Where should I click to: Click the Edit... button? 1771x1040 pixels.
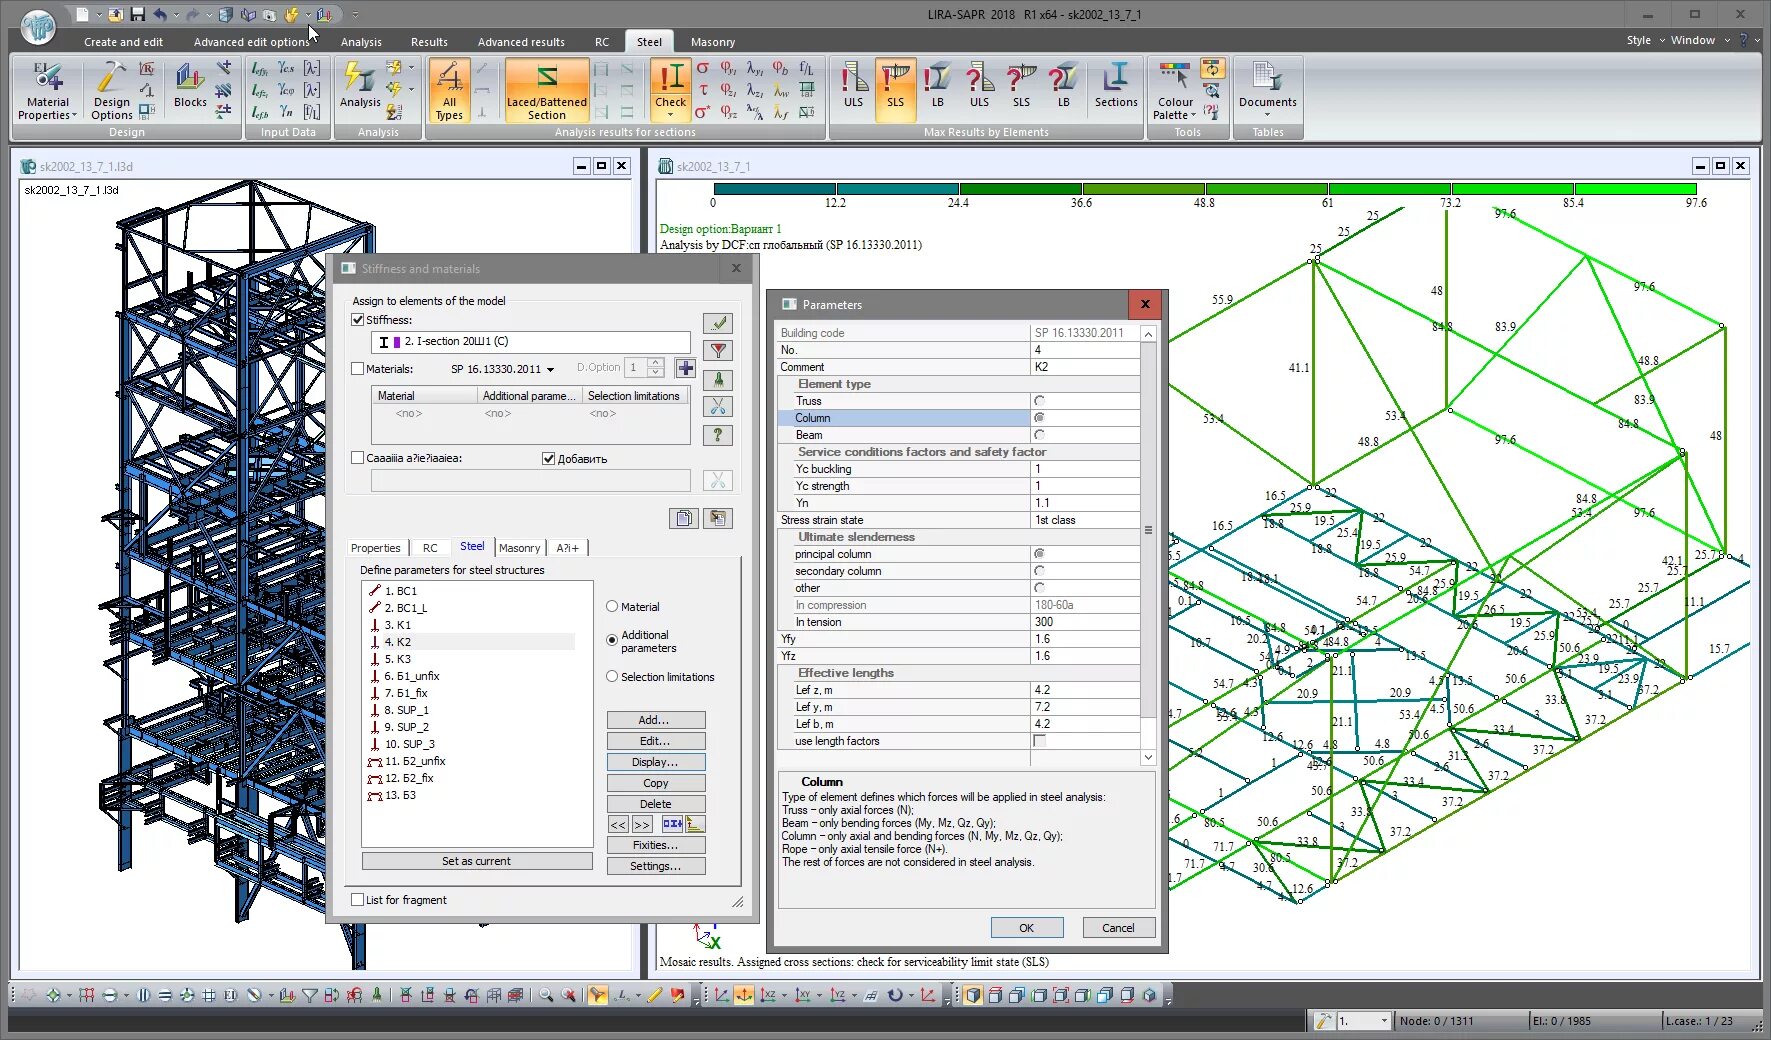click(x=655, y=741)
